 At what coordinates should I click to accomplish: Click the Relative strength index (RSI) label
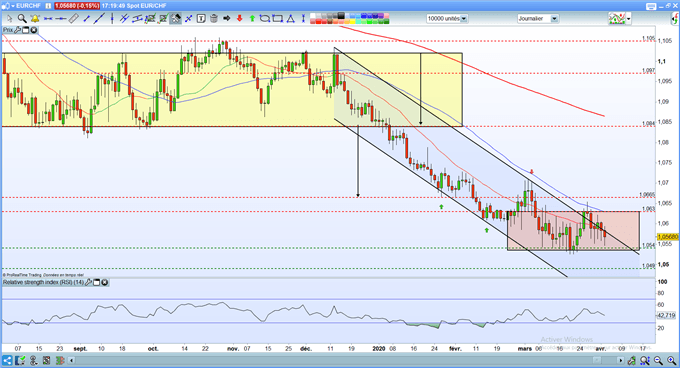[x=43, y=282]
